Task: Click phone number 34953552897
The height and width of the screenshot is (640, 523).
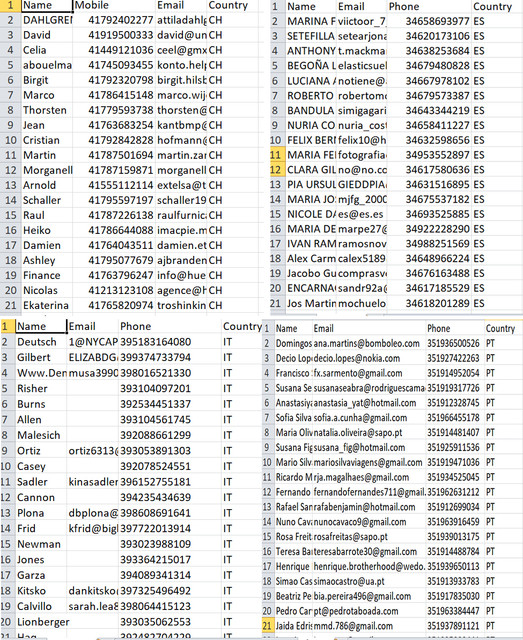Action: 429,155
